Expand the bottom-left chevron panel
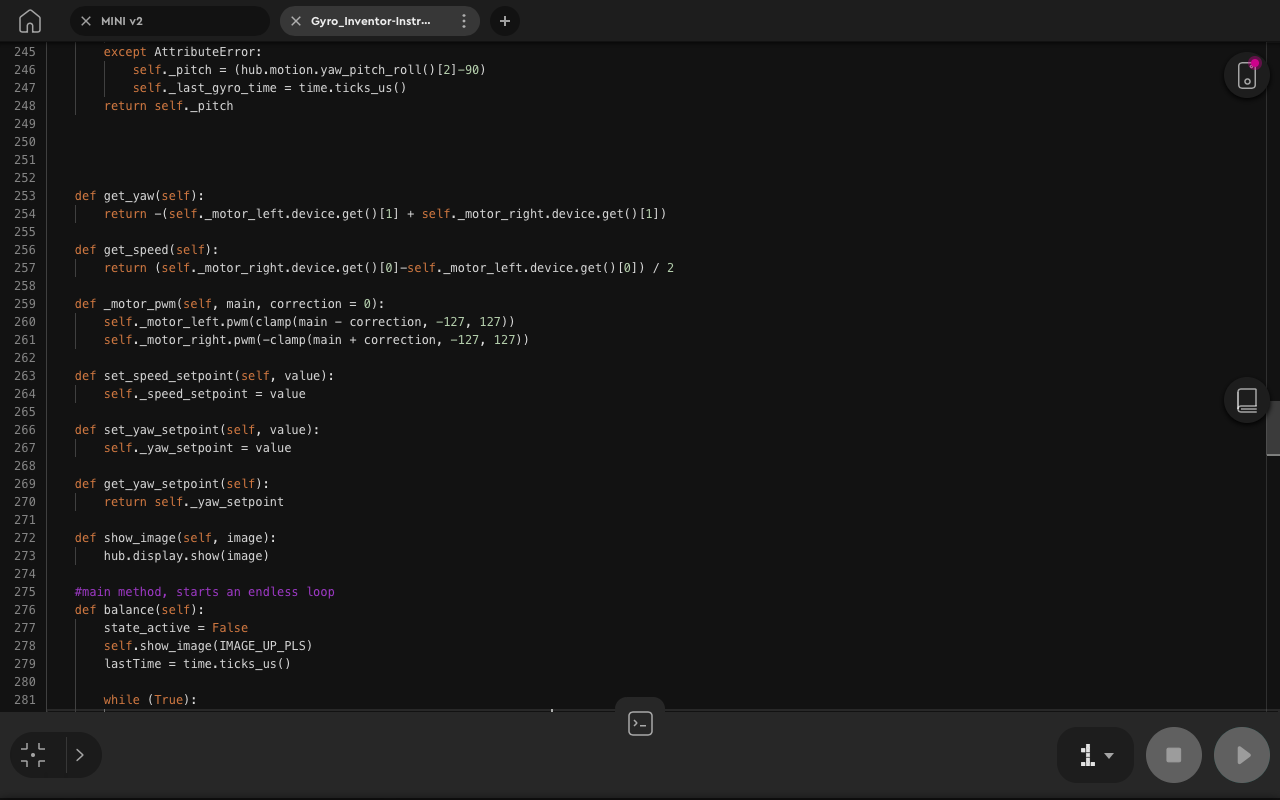 80,755
